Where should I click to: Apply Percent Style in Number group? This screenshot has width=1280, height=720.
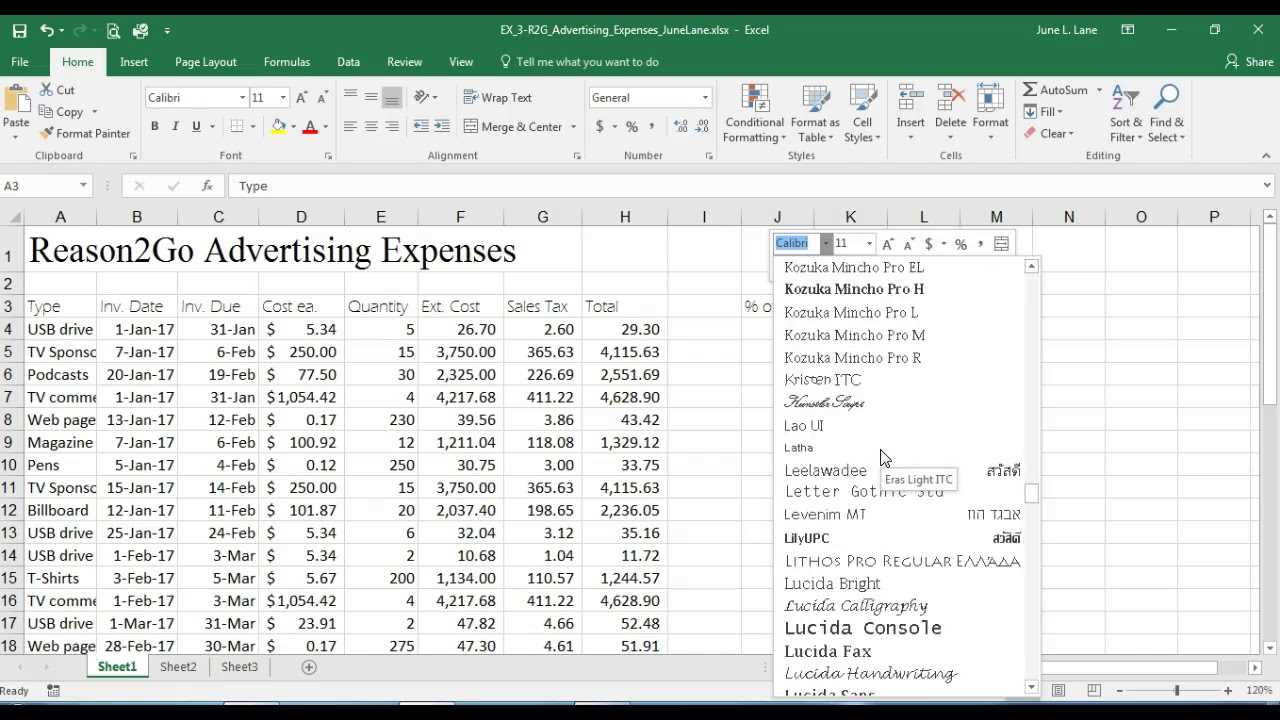tap(632, 127)
